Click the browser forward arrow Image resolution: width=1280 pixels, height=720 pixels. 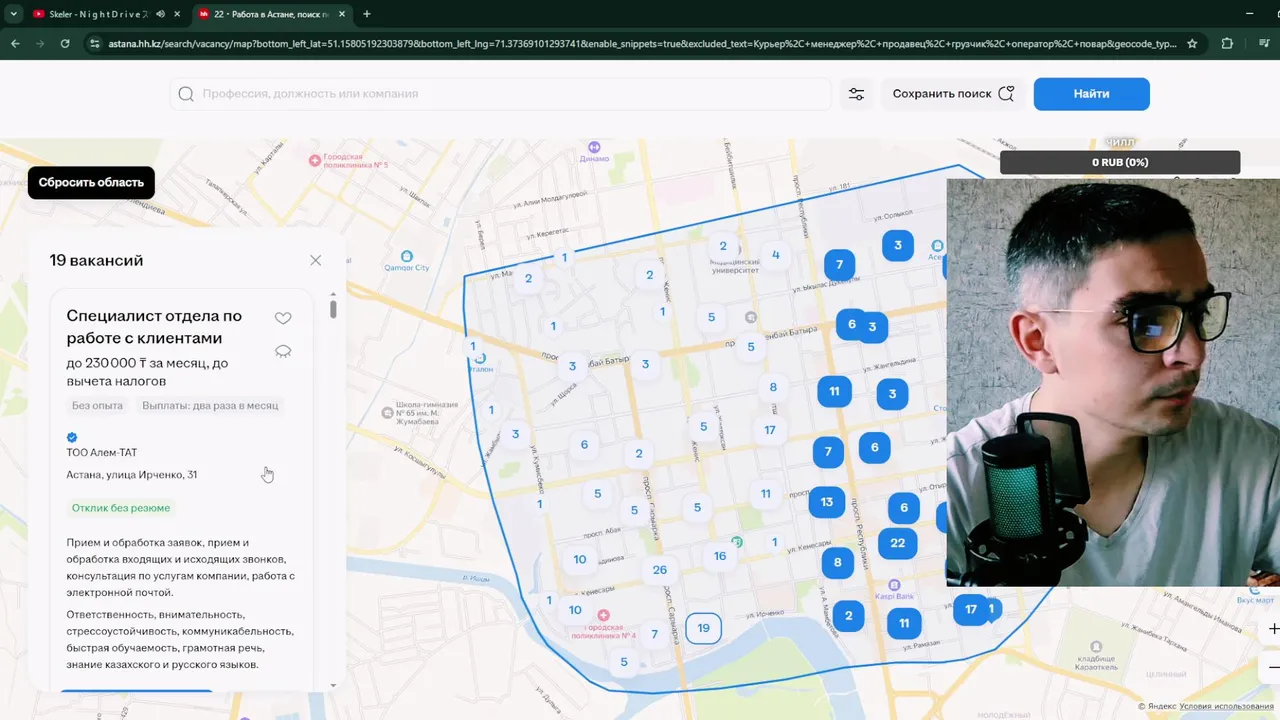[x=40, y=44]
